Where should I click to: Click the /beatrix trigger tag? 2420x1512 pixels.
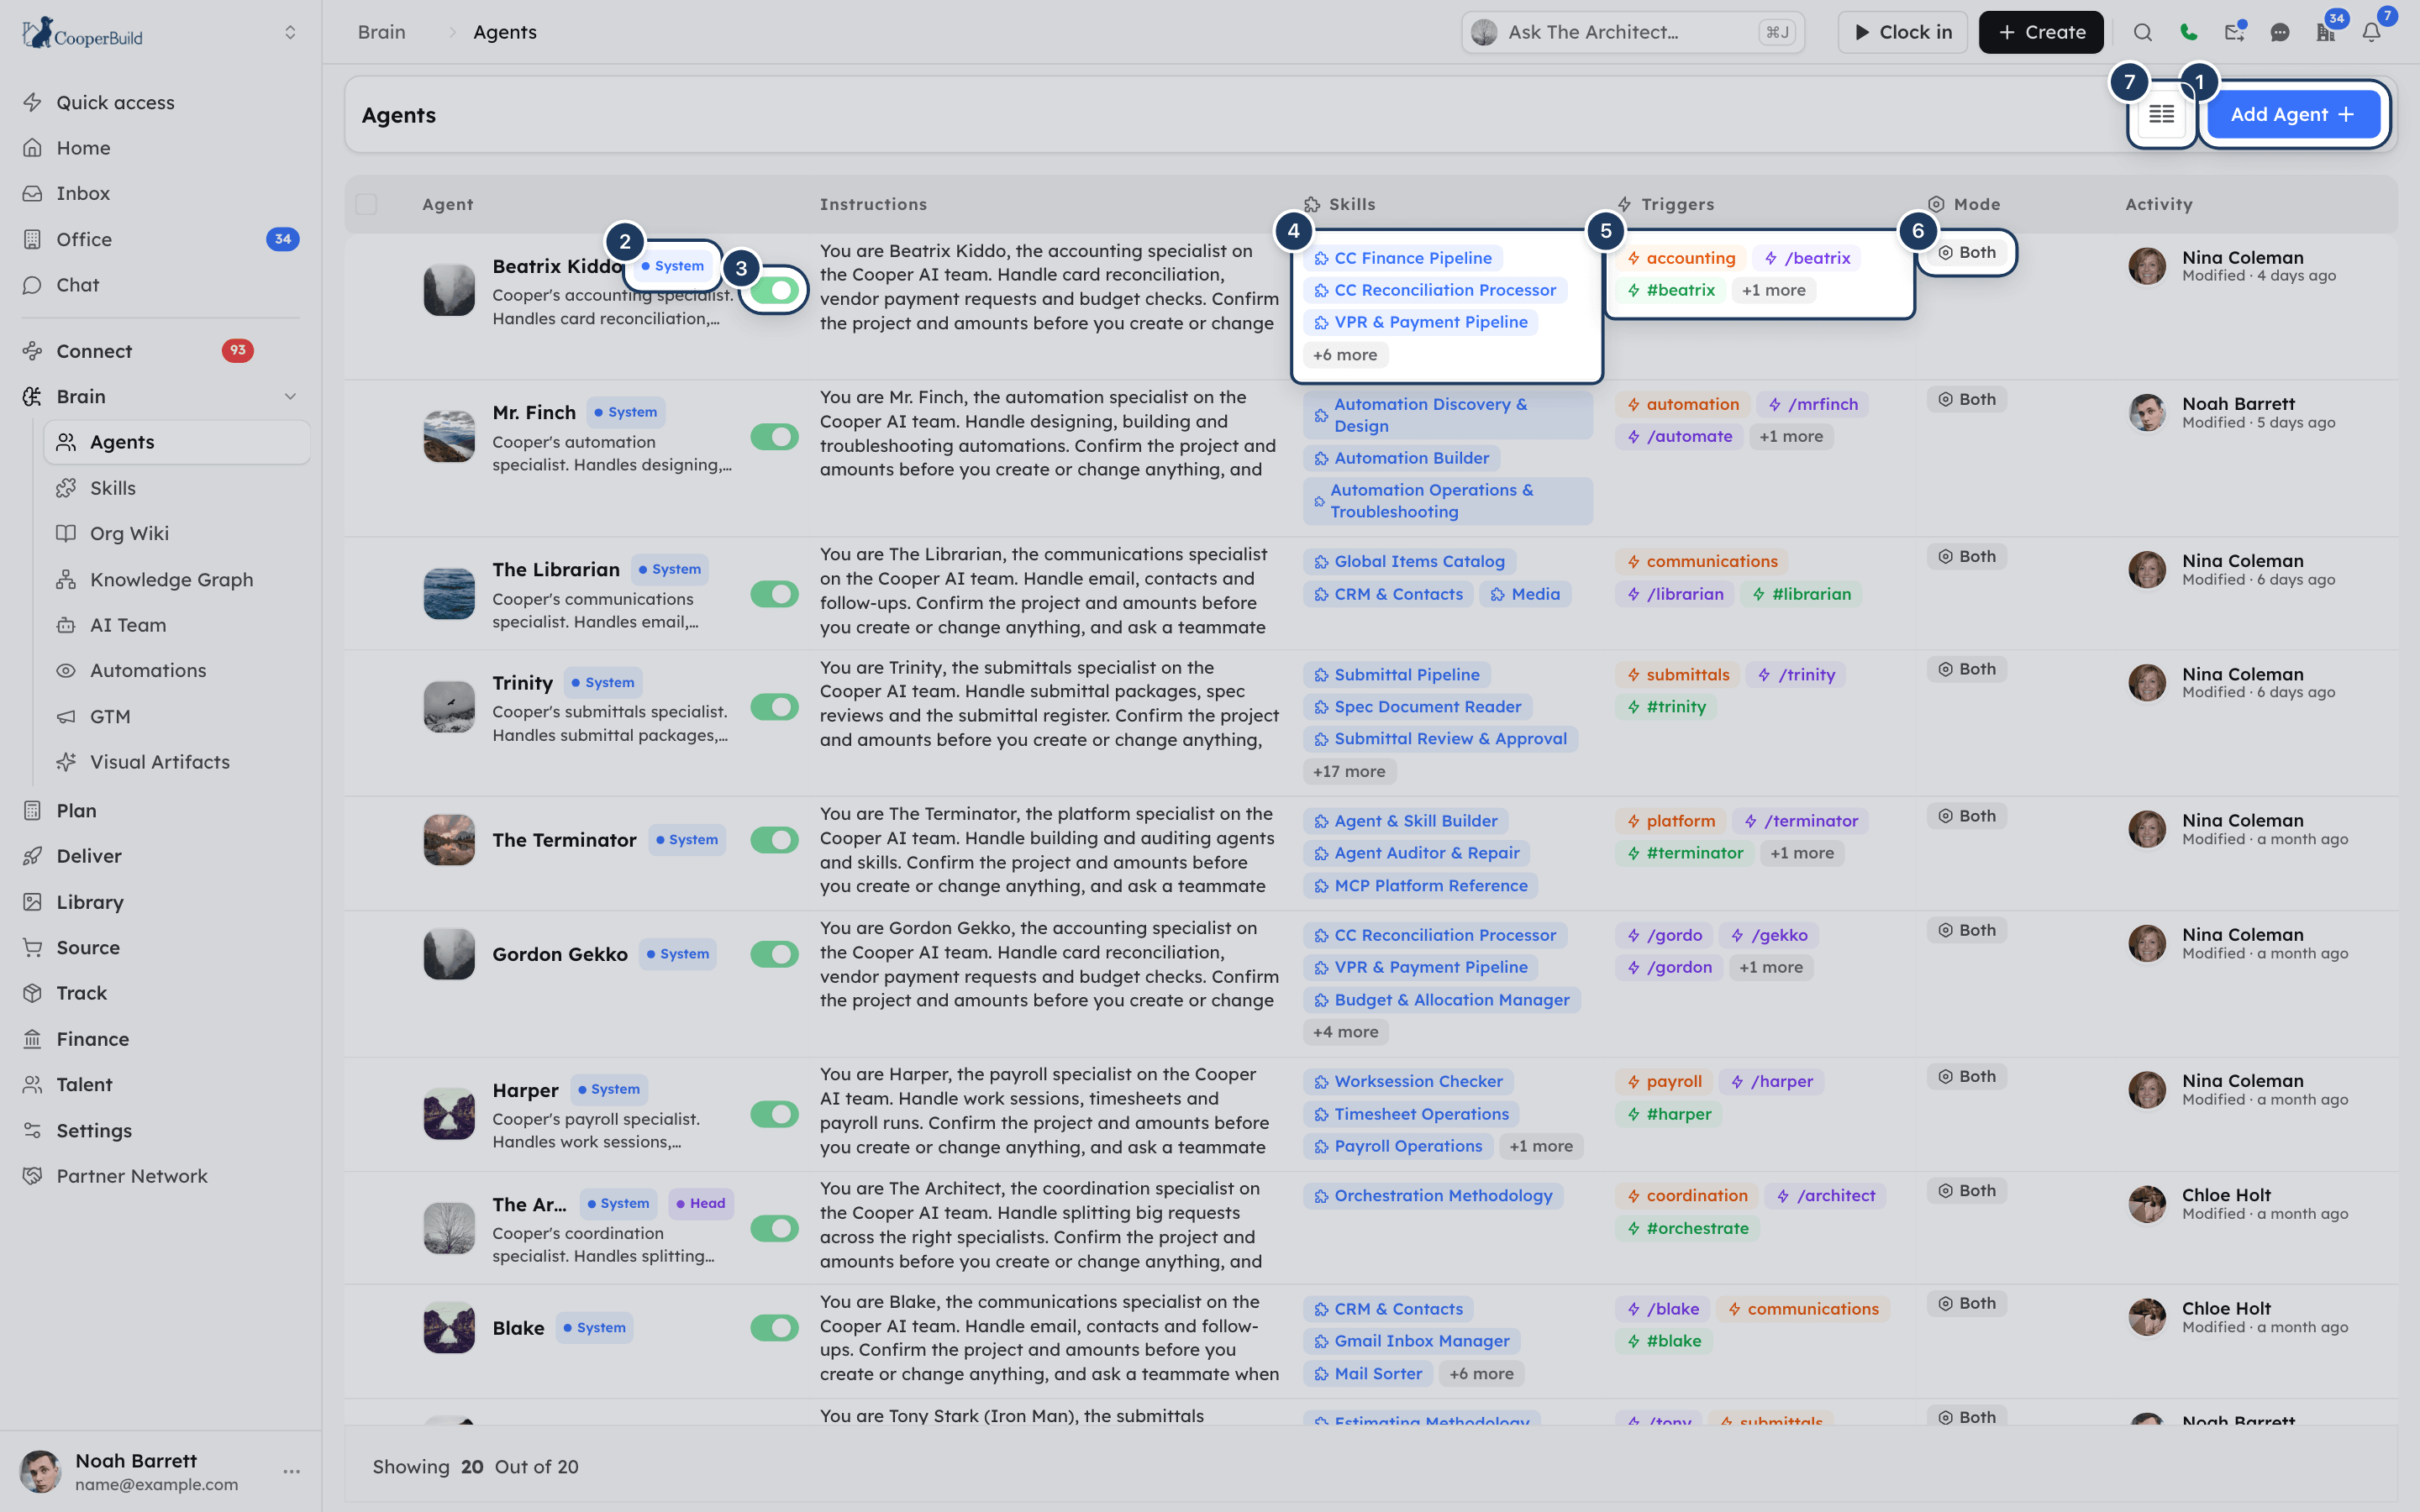pos(1807,258)
